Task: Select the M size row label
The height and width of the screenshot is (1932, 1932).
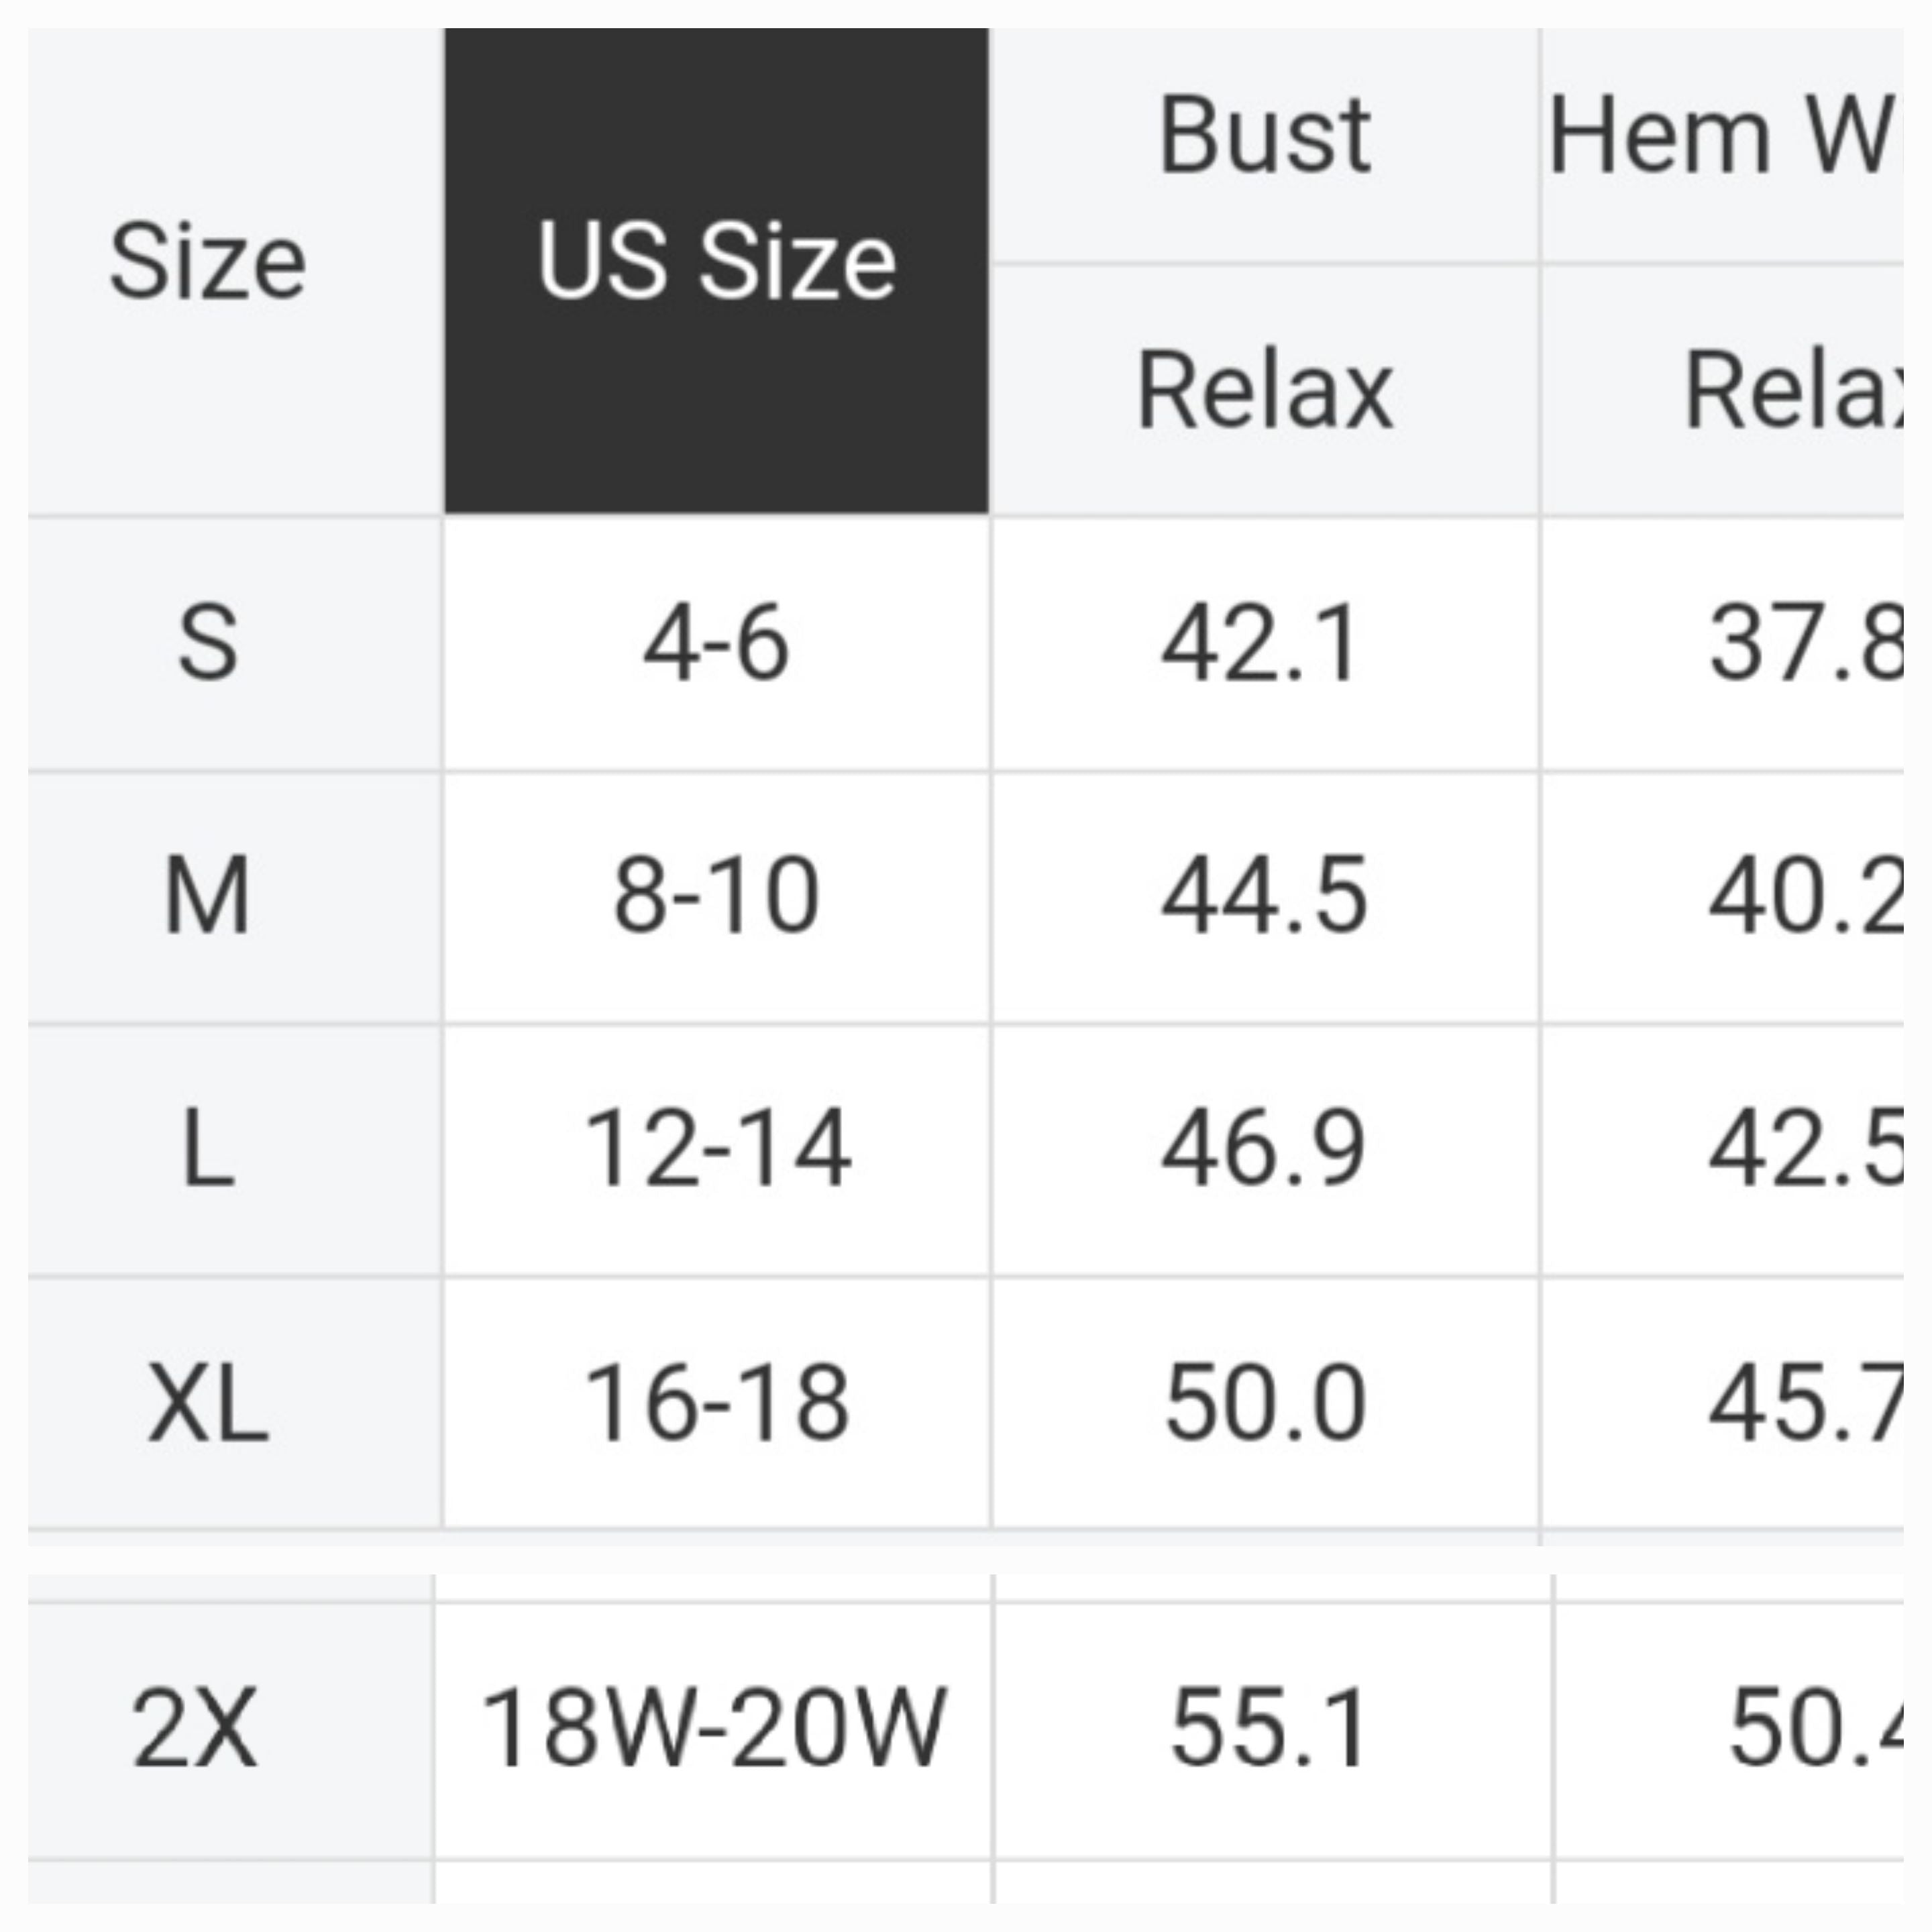Action: click(x=207, y=897)
